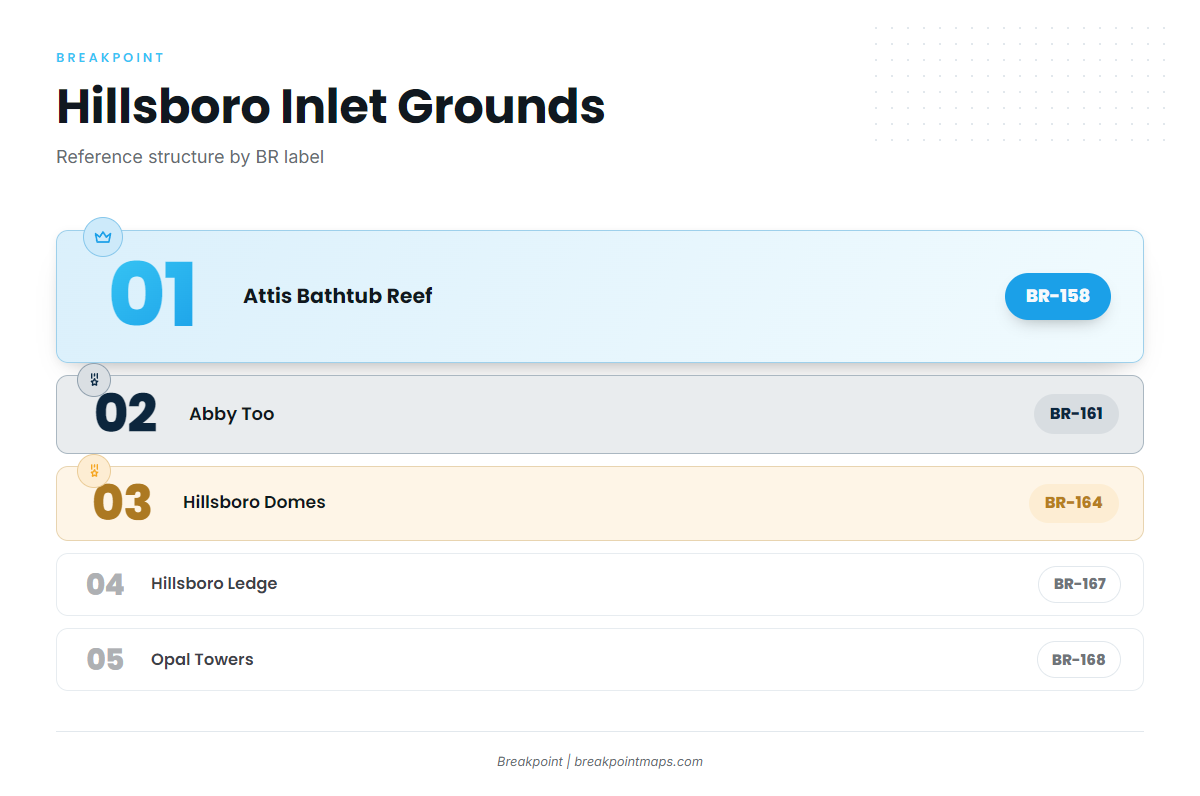The width and height of the screenshot is (1200, 796).
Task: Select the Opal Towers entry name
Action: [202, 660]
